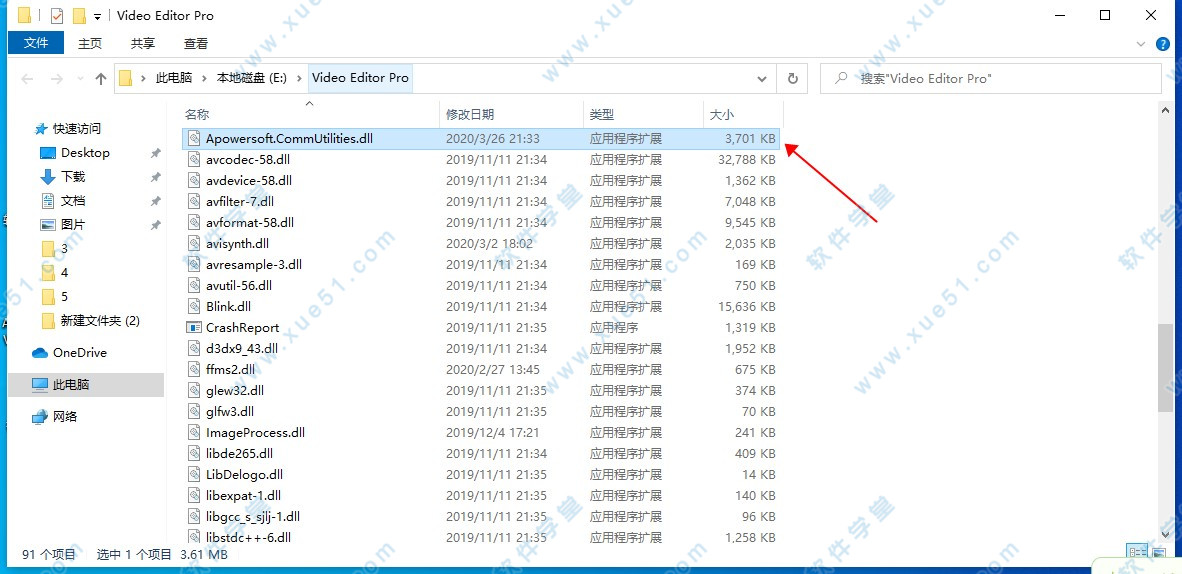
Task: Select file avisynth.dll
Action: [482, 244]
